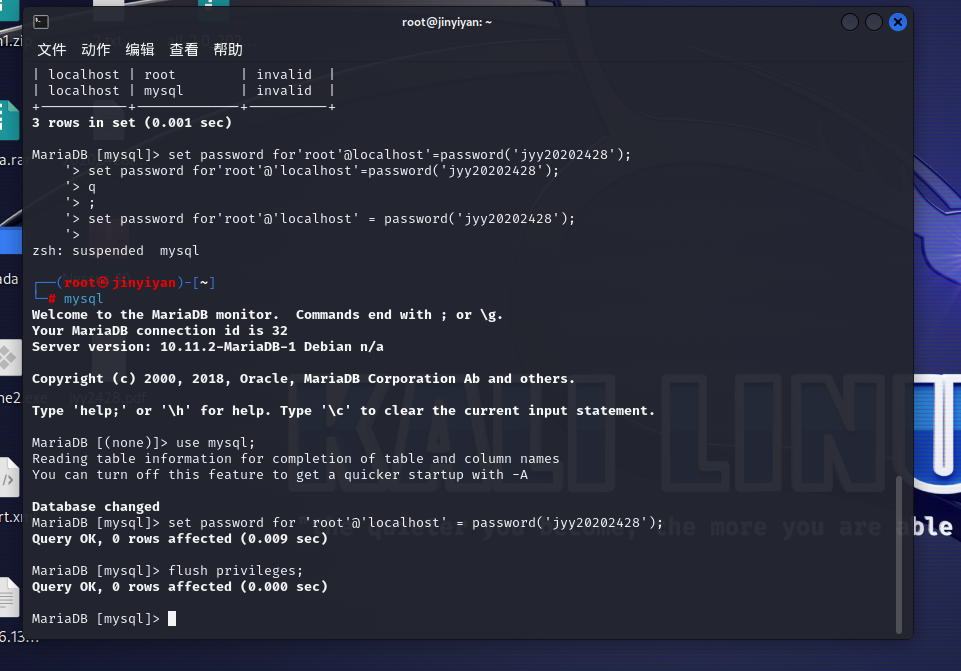Open the 编辑 menu

point(140,50)
